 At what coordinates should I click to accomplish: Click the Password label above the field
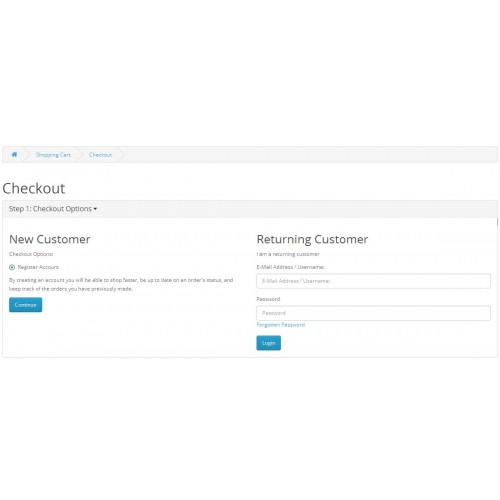coord(268,299)
